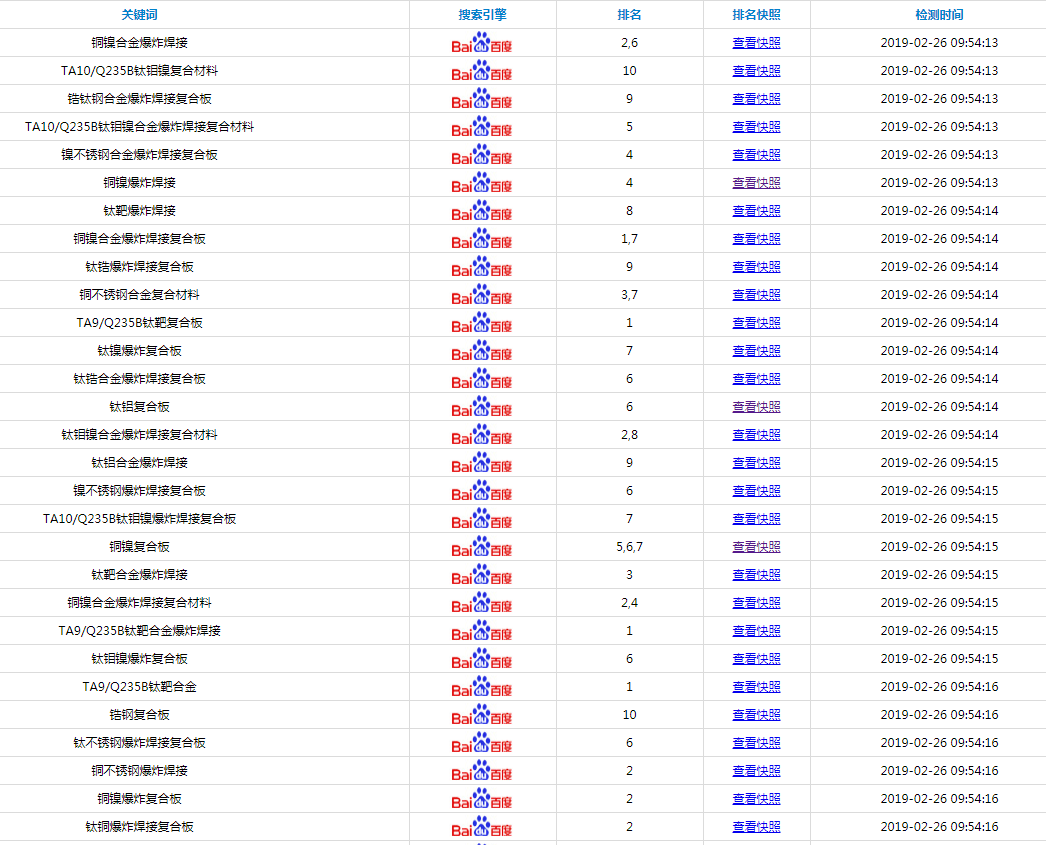Click Baidu logo in 钛铝合金爆炸焊接 row
Screen dimensions: 1046x845
point(481,464)
